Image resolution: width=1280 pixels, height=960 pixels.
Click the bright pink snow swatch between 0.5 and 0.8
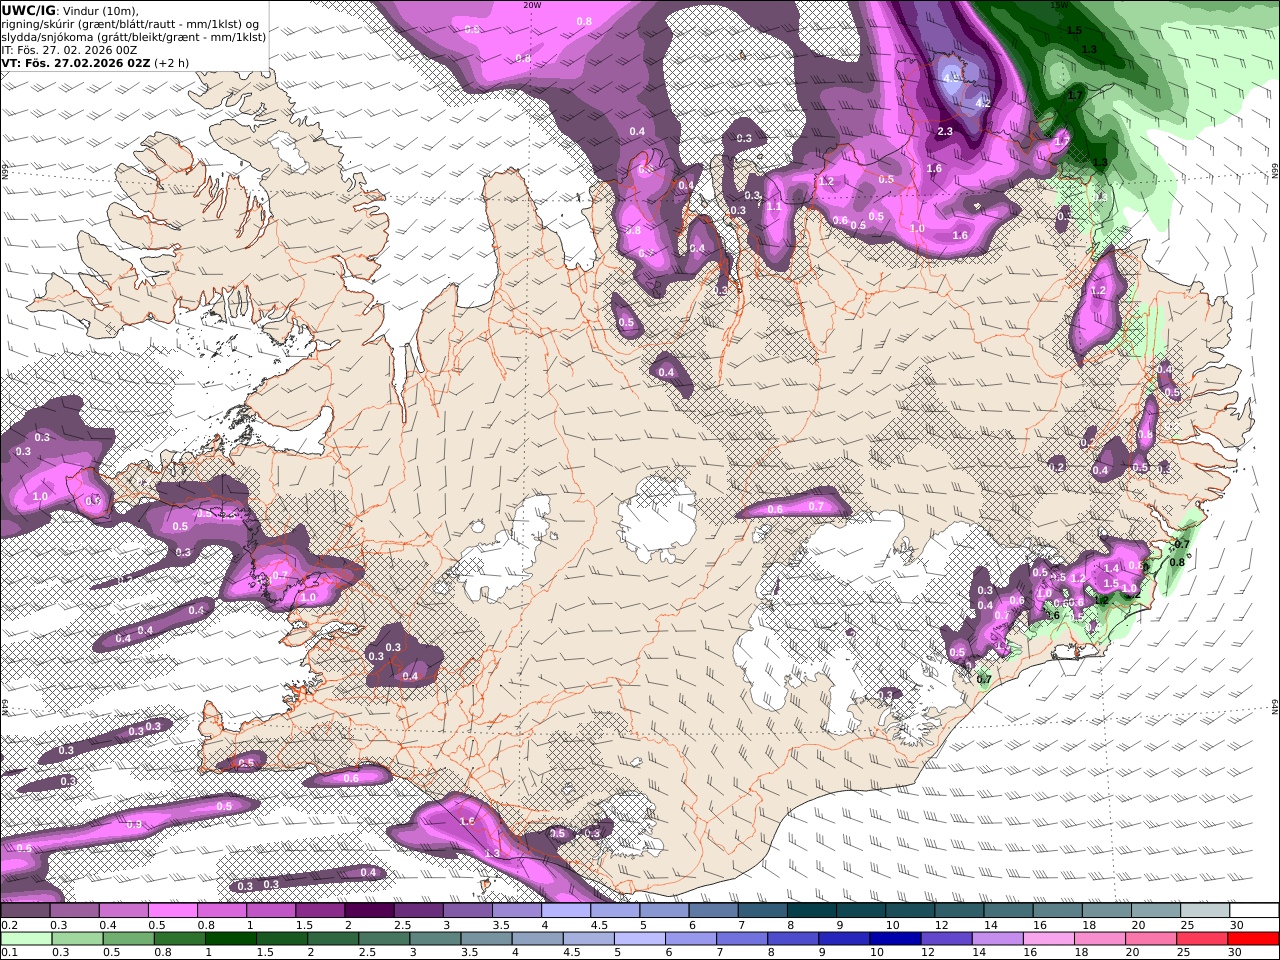(x=172, y=911)
